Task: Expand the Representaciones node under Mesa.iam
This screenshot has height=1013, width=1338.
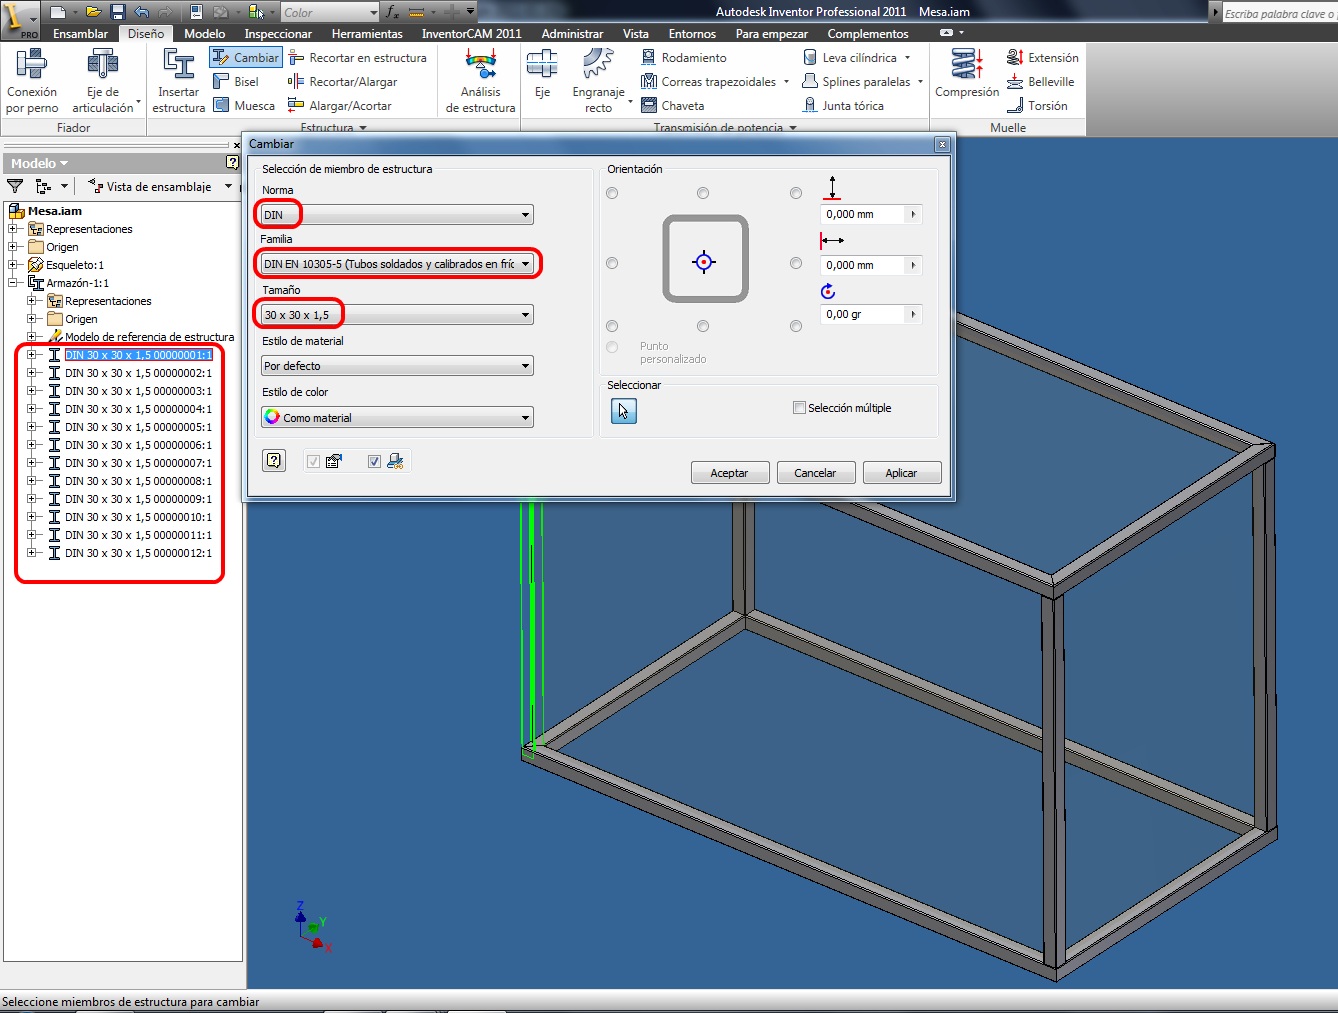Action: tap(13, 229)
